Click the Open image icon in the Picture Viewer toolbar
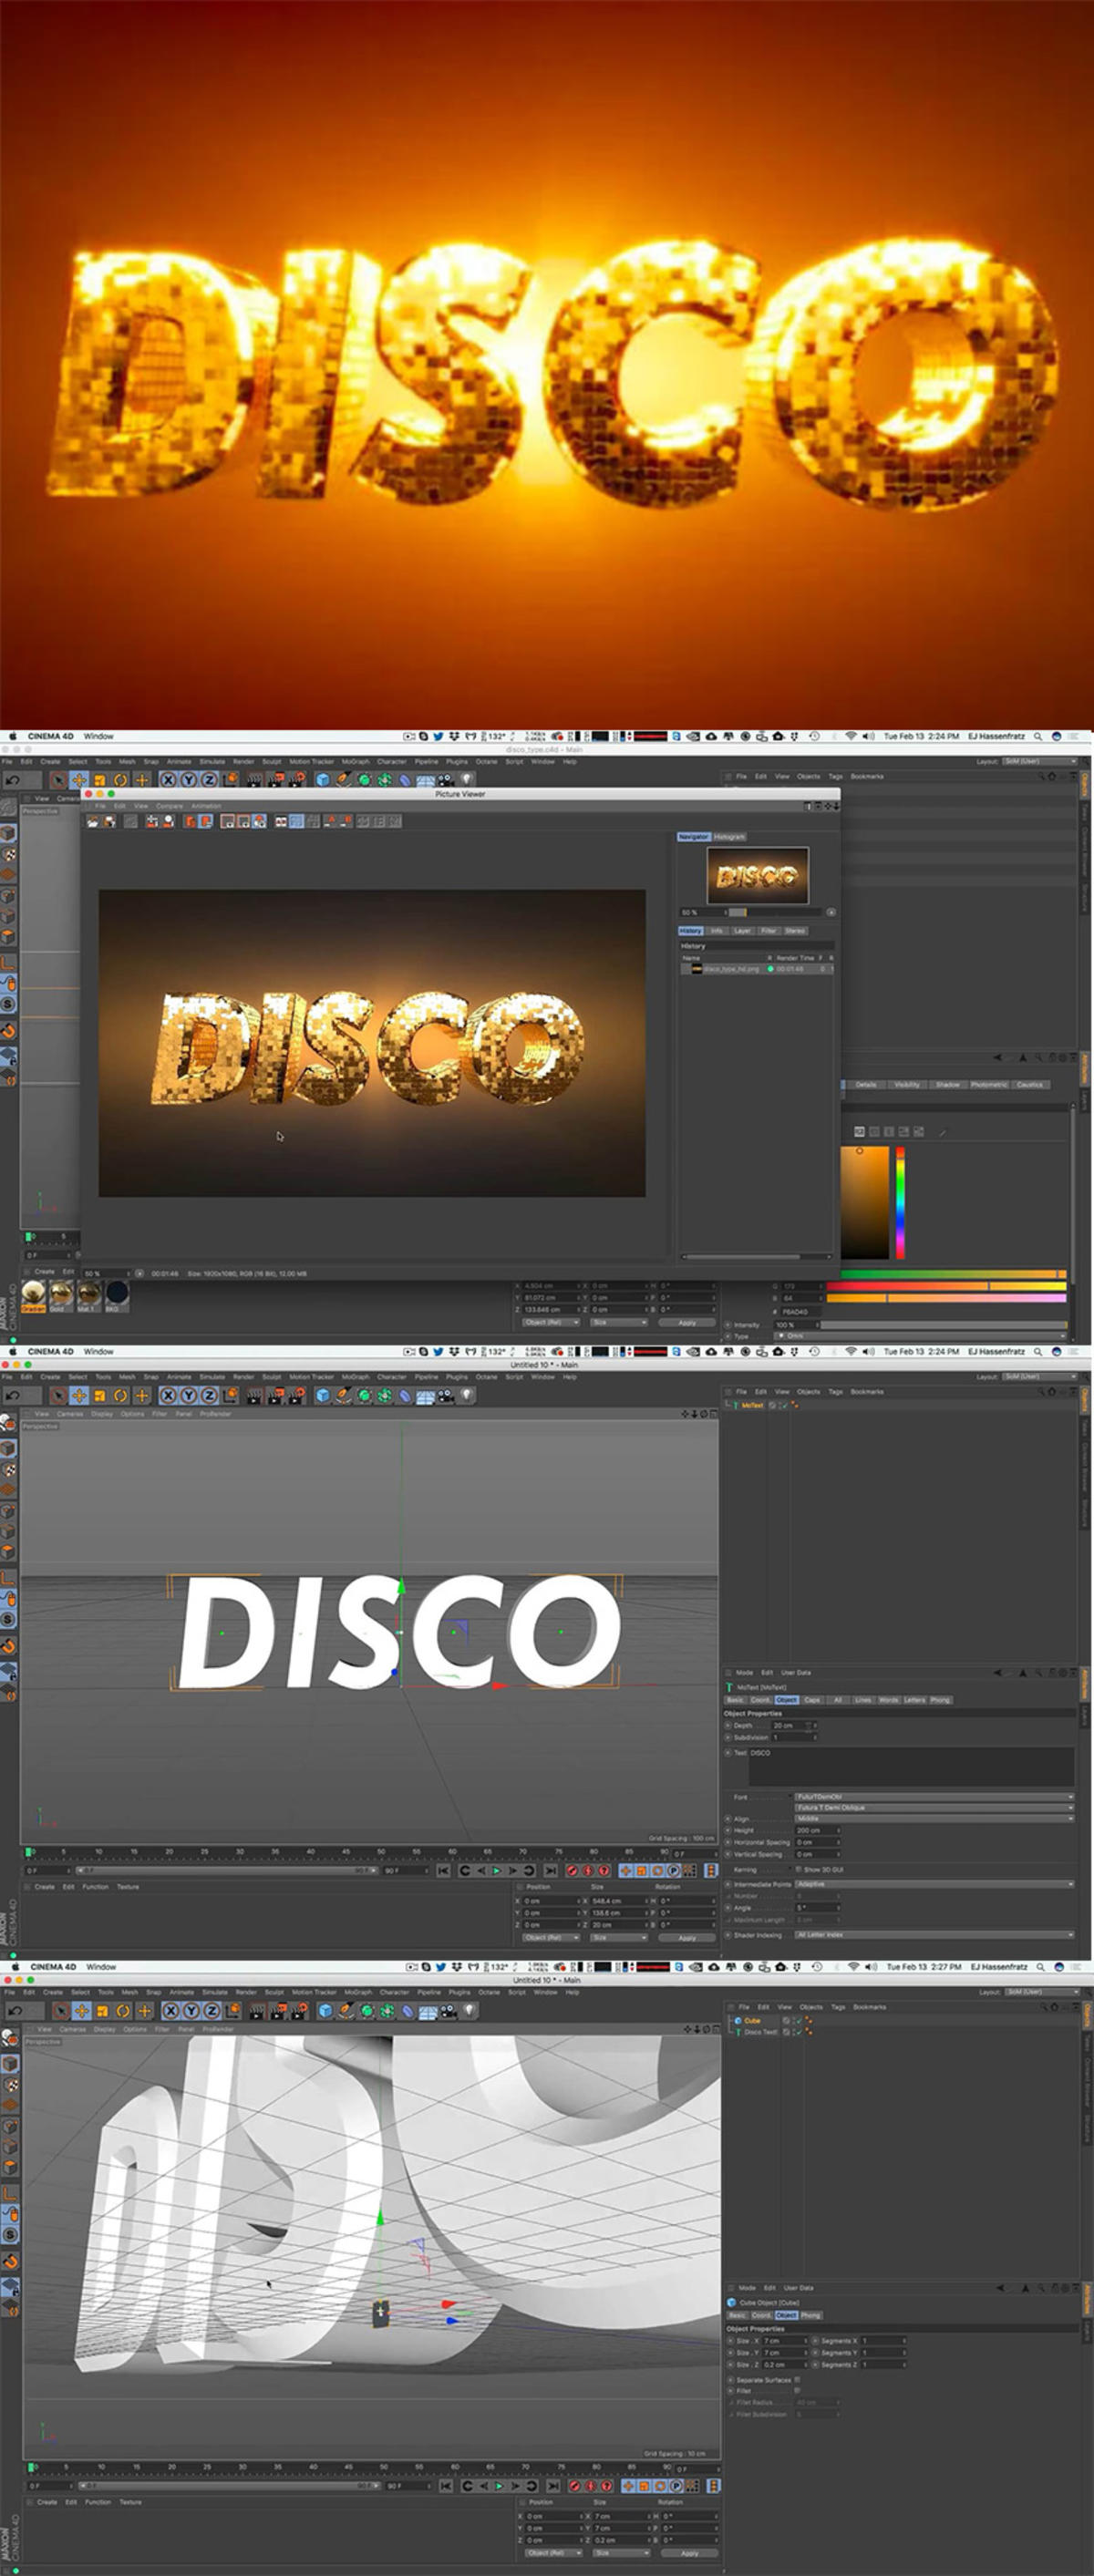1094x2576 pixels. click(x=92, y=821)
